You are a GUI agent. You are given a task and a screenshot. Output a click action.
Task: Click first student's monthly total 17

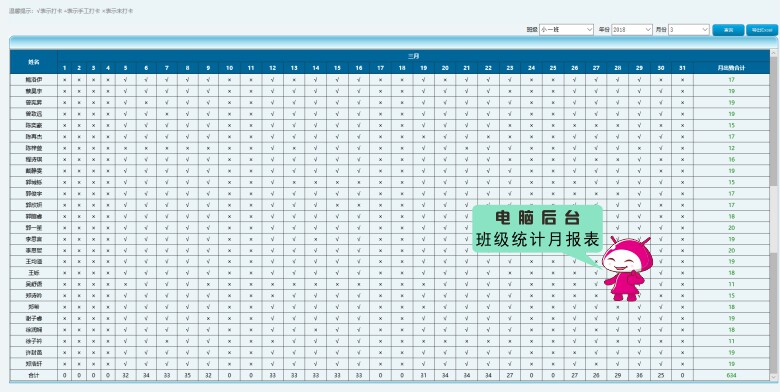731,80
